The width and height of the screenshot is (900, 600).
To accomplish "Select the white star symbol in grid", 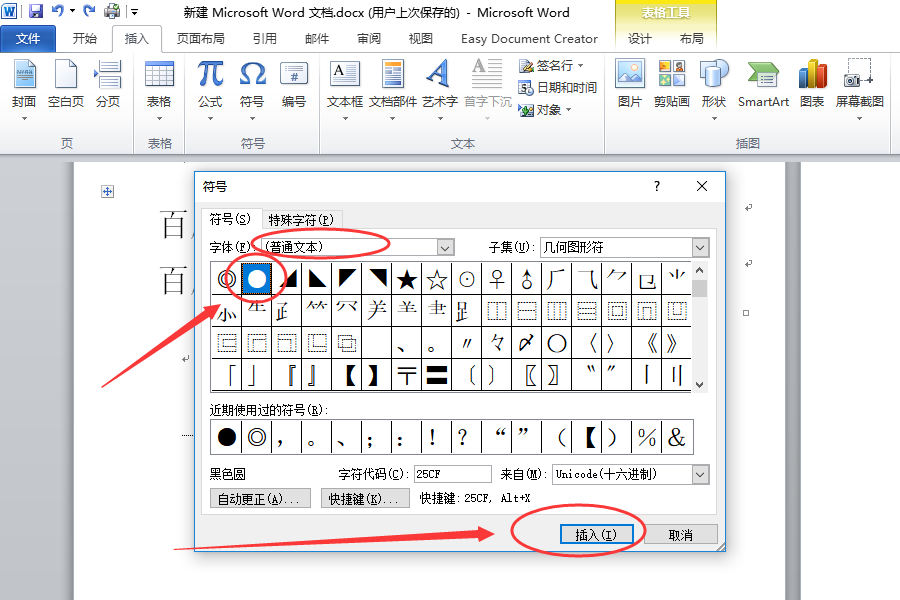I will [x=437, y=279].
